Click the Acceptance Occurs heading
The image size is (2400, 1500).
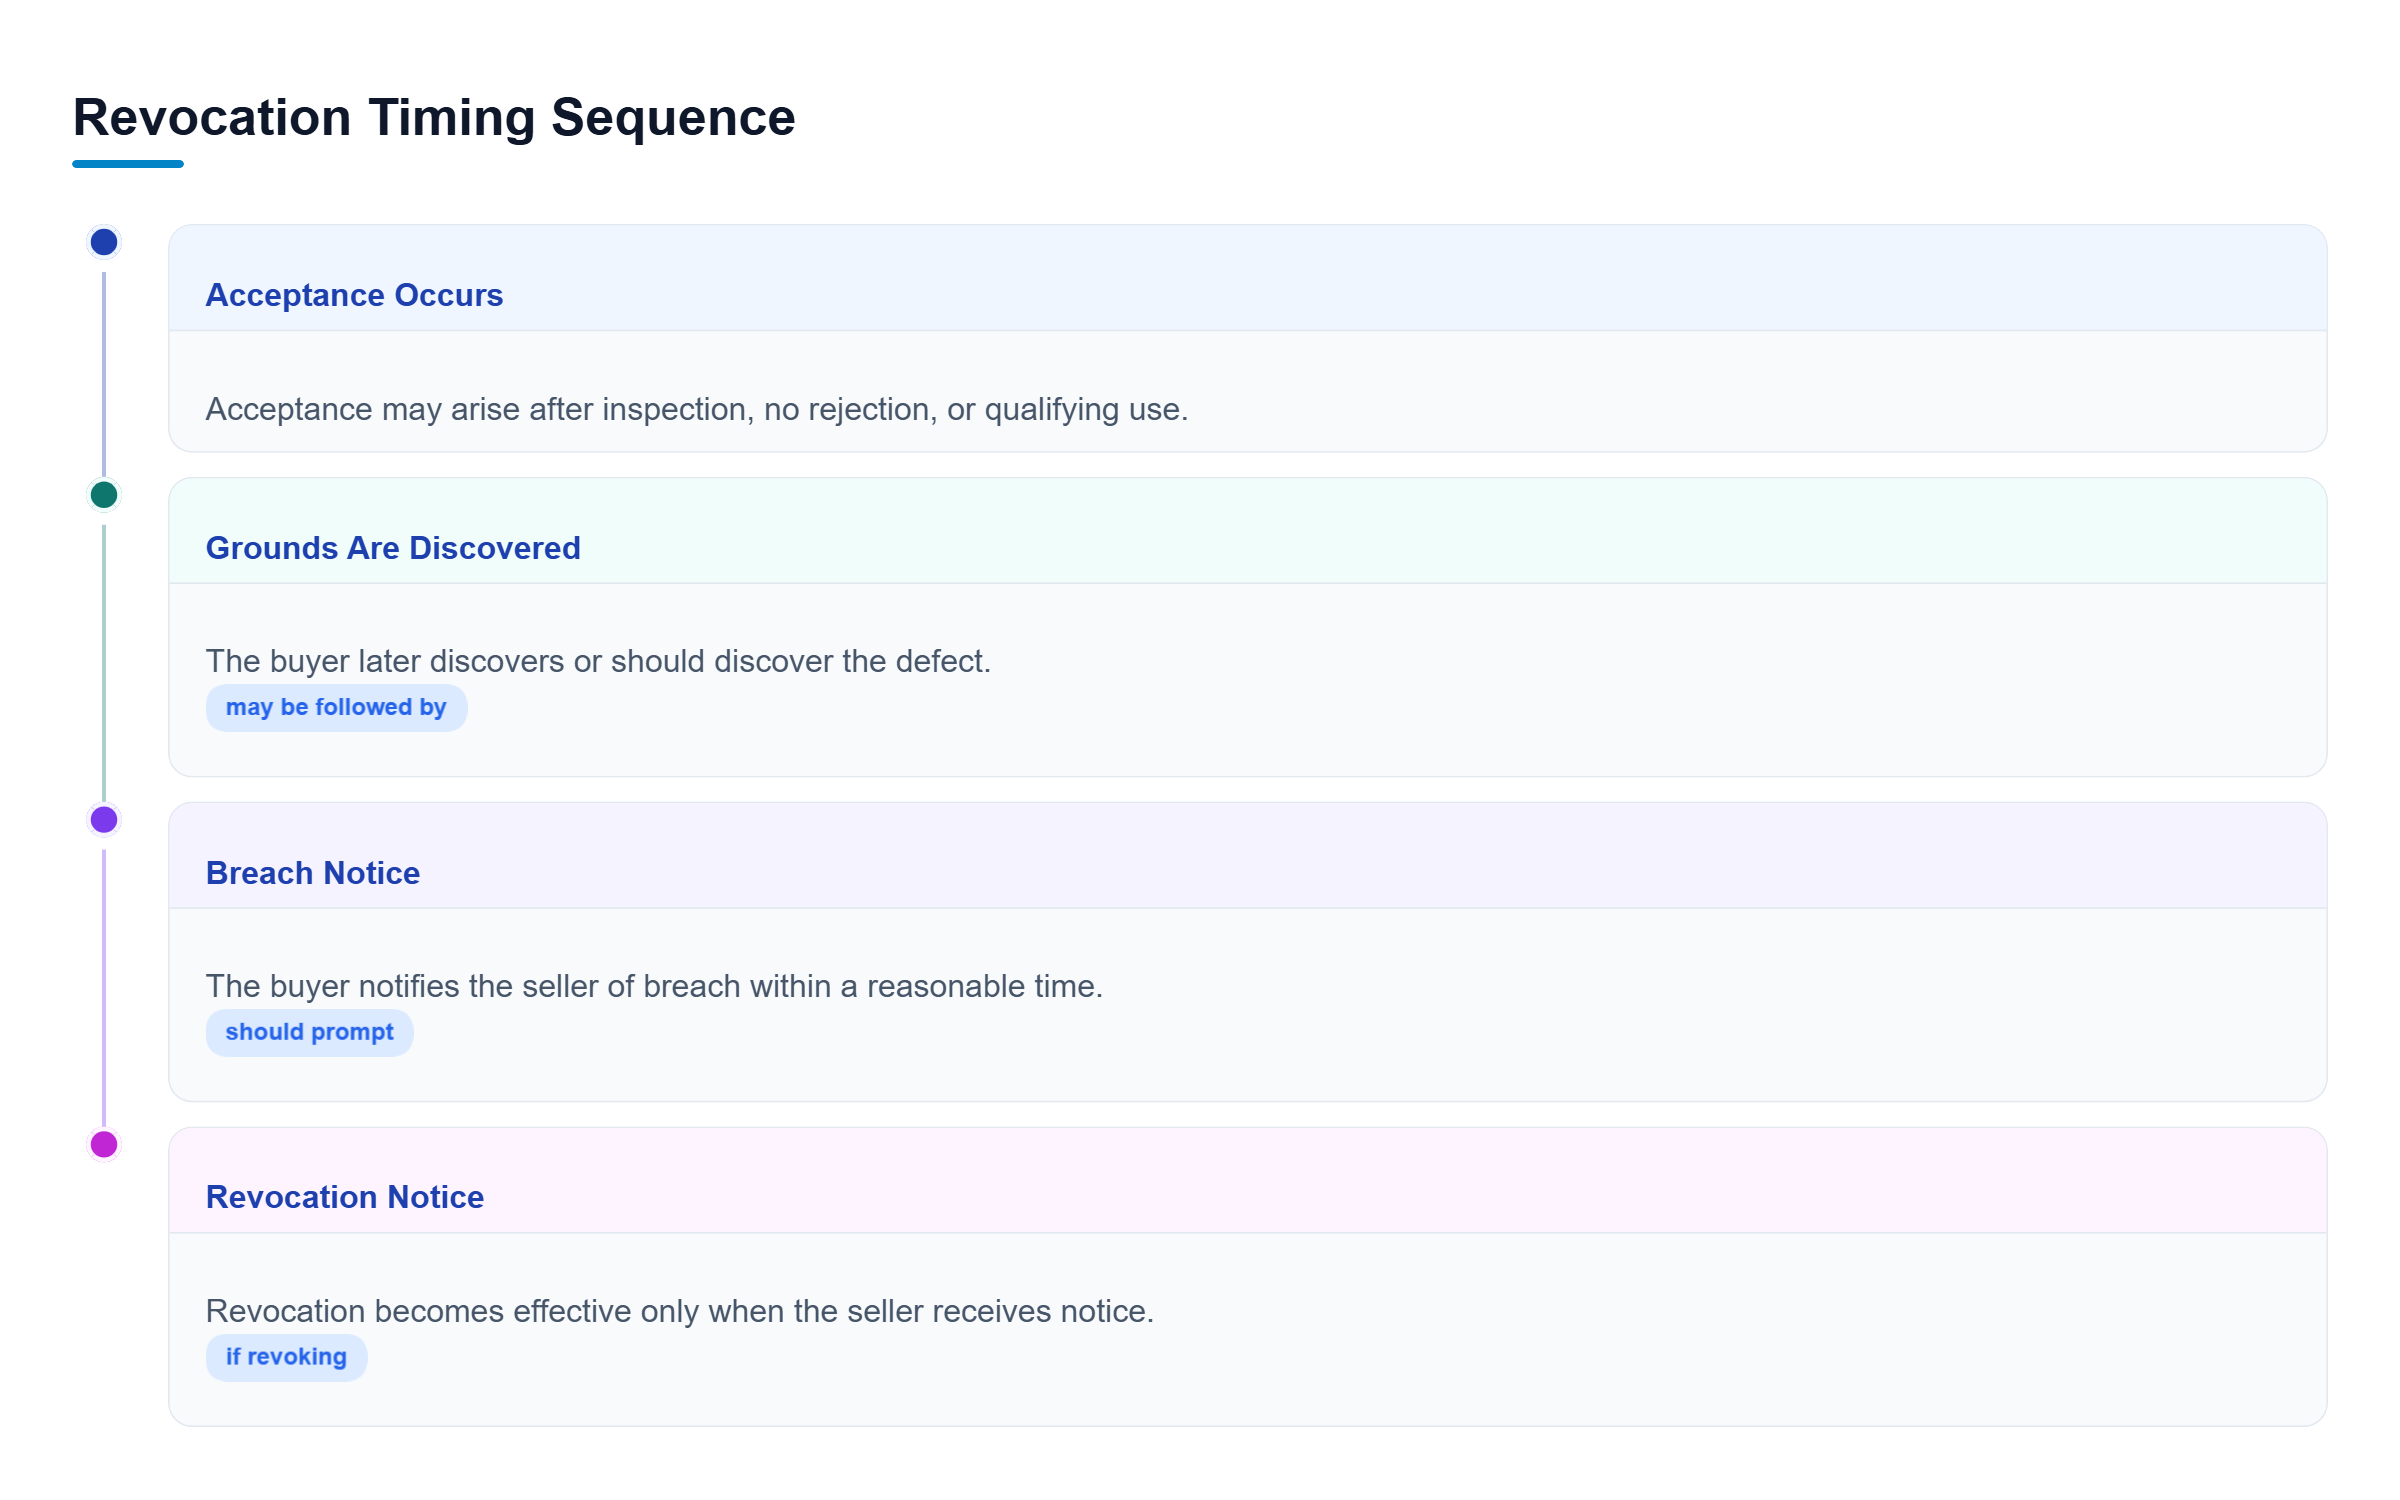(354, 296)
